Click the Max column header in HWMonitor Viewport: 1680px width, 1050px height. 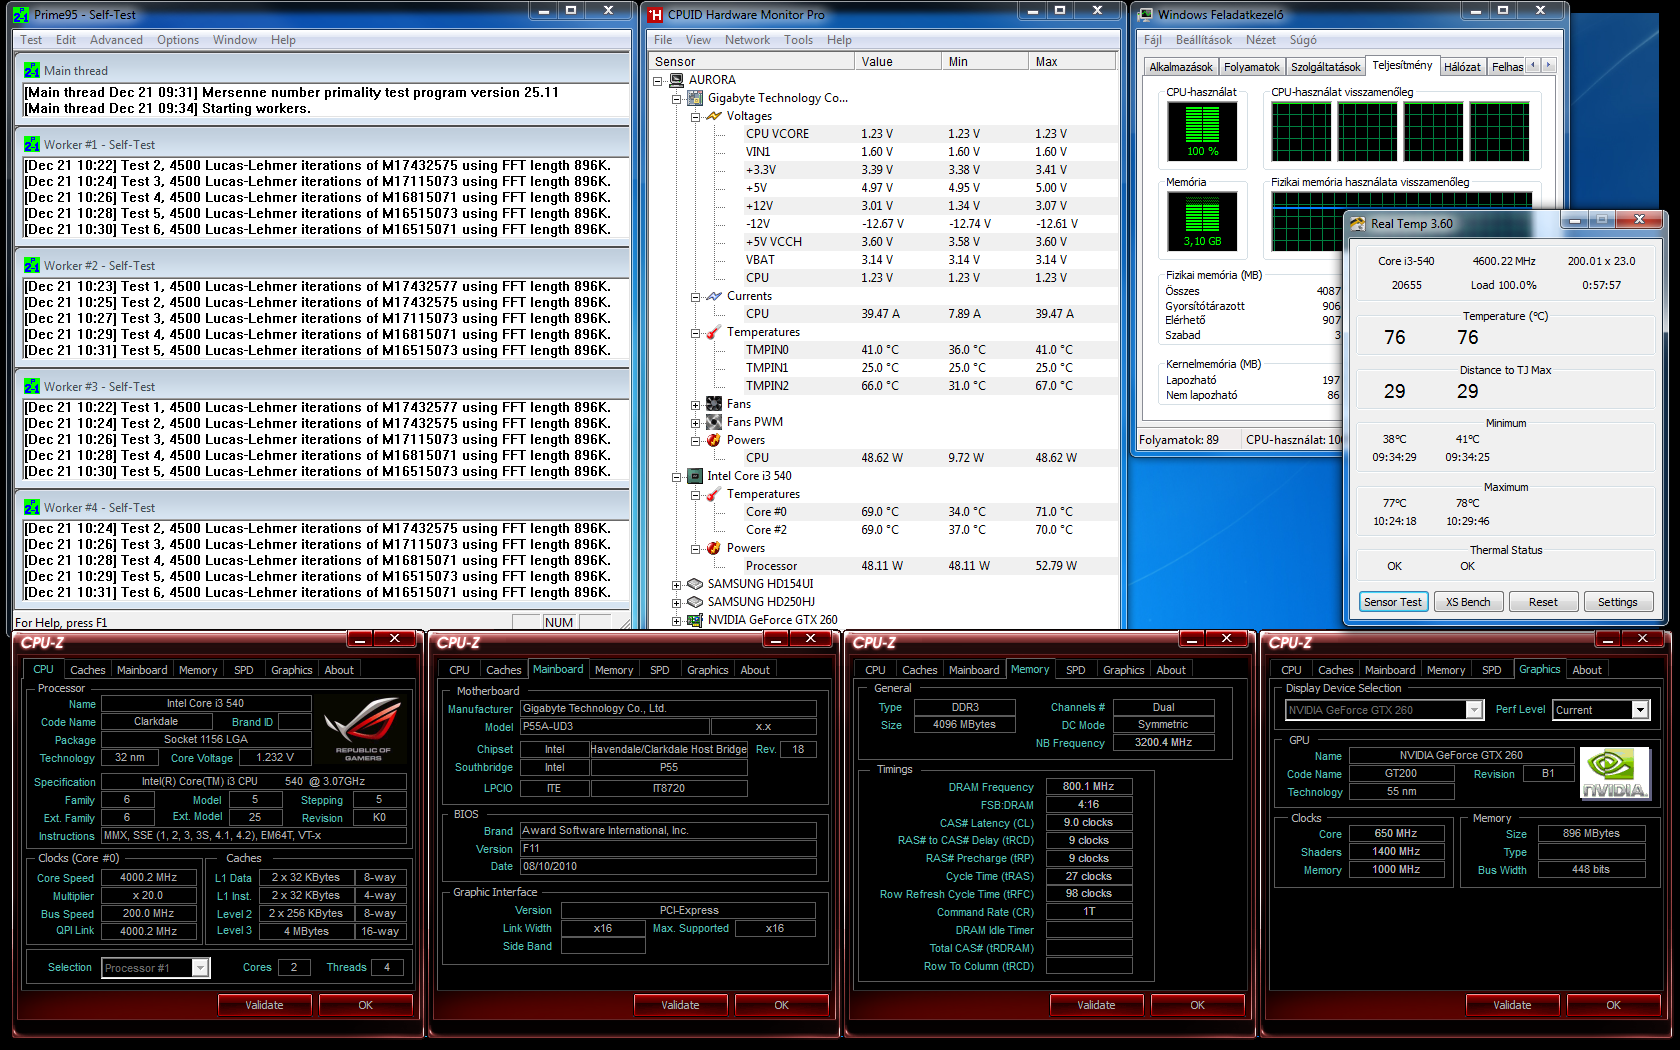coord(1071,62)
